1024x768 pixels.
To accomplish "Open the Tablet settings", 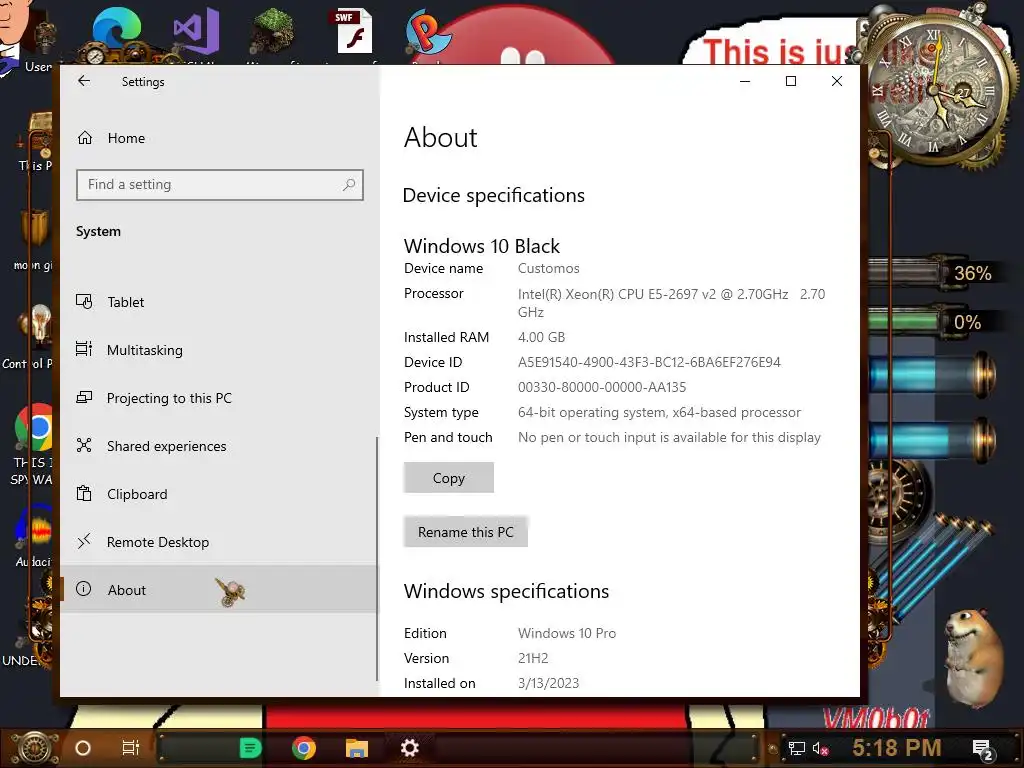I will pyautogui.click(x=219, y=302).
